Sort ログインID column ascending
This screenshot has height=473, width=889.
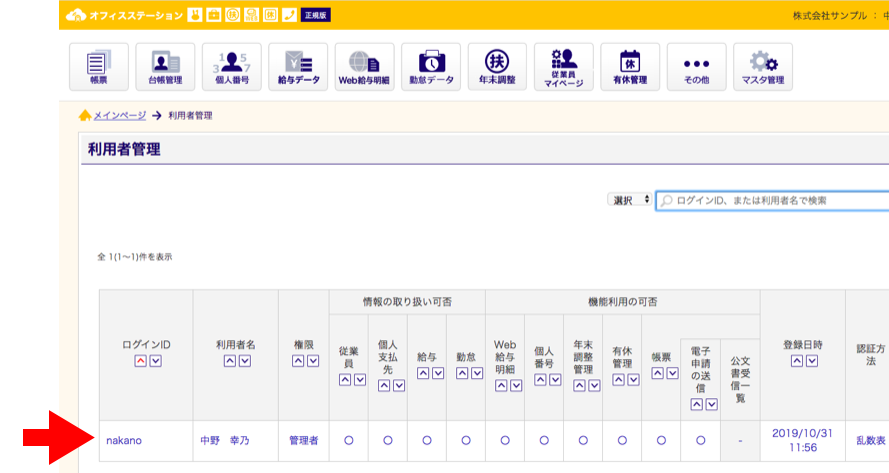[x=140, y=361]
